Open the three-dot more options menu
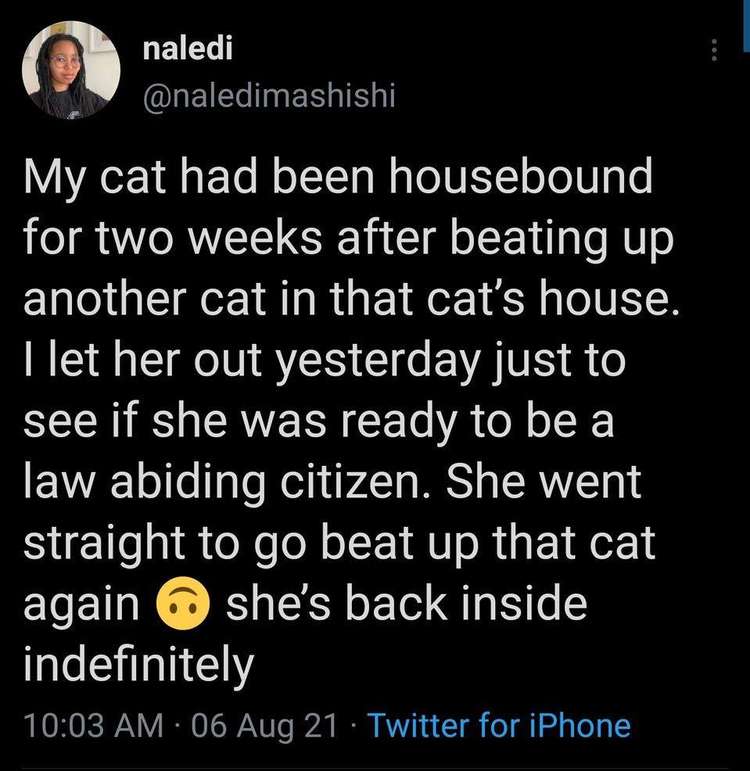 coord(715,50)
